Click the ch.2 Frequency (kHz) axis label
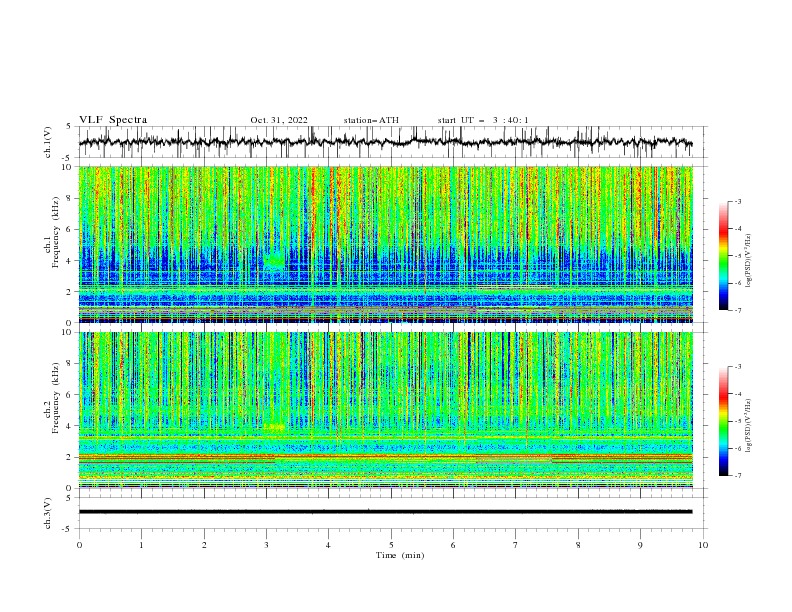 click(x=52, y=398)
